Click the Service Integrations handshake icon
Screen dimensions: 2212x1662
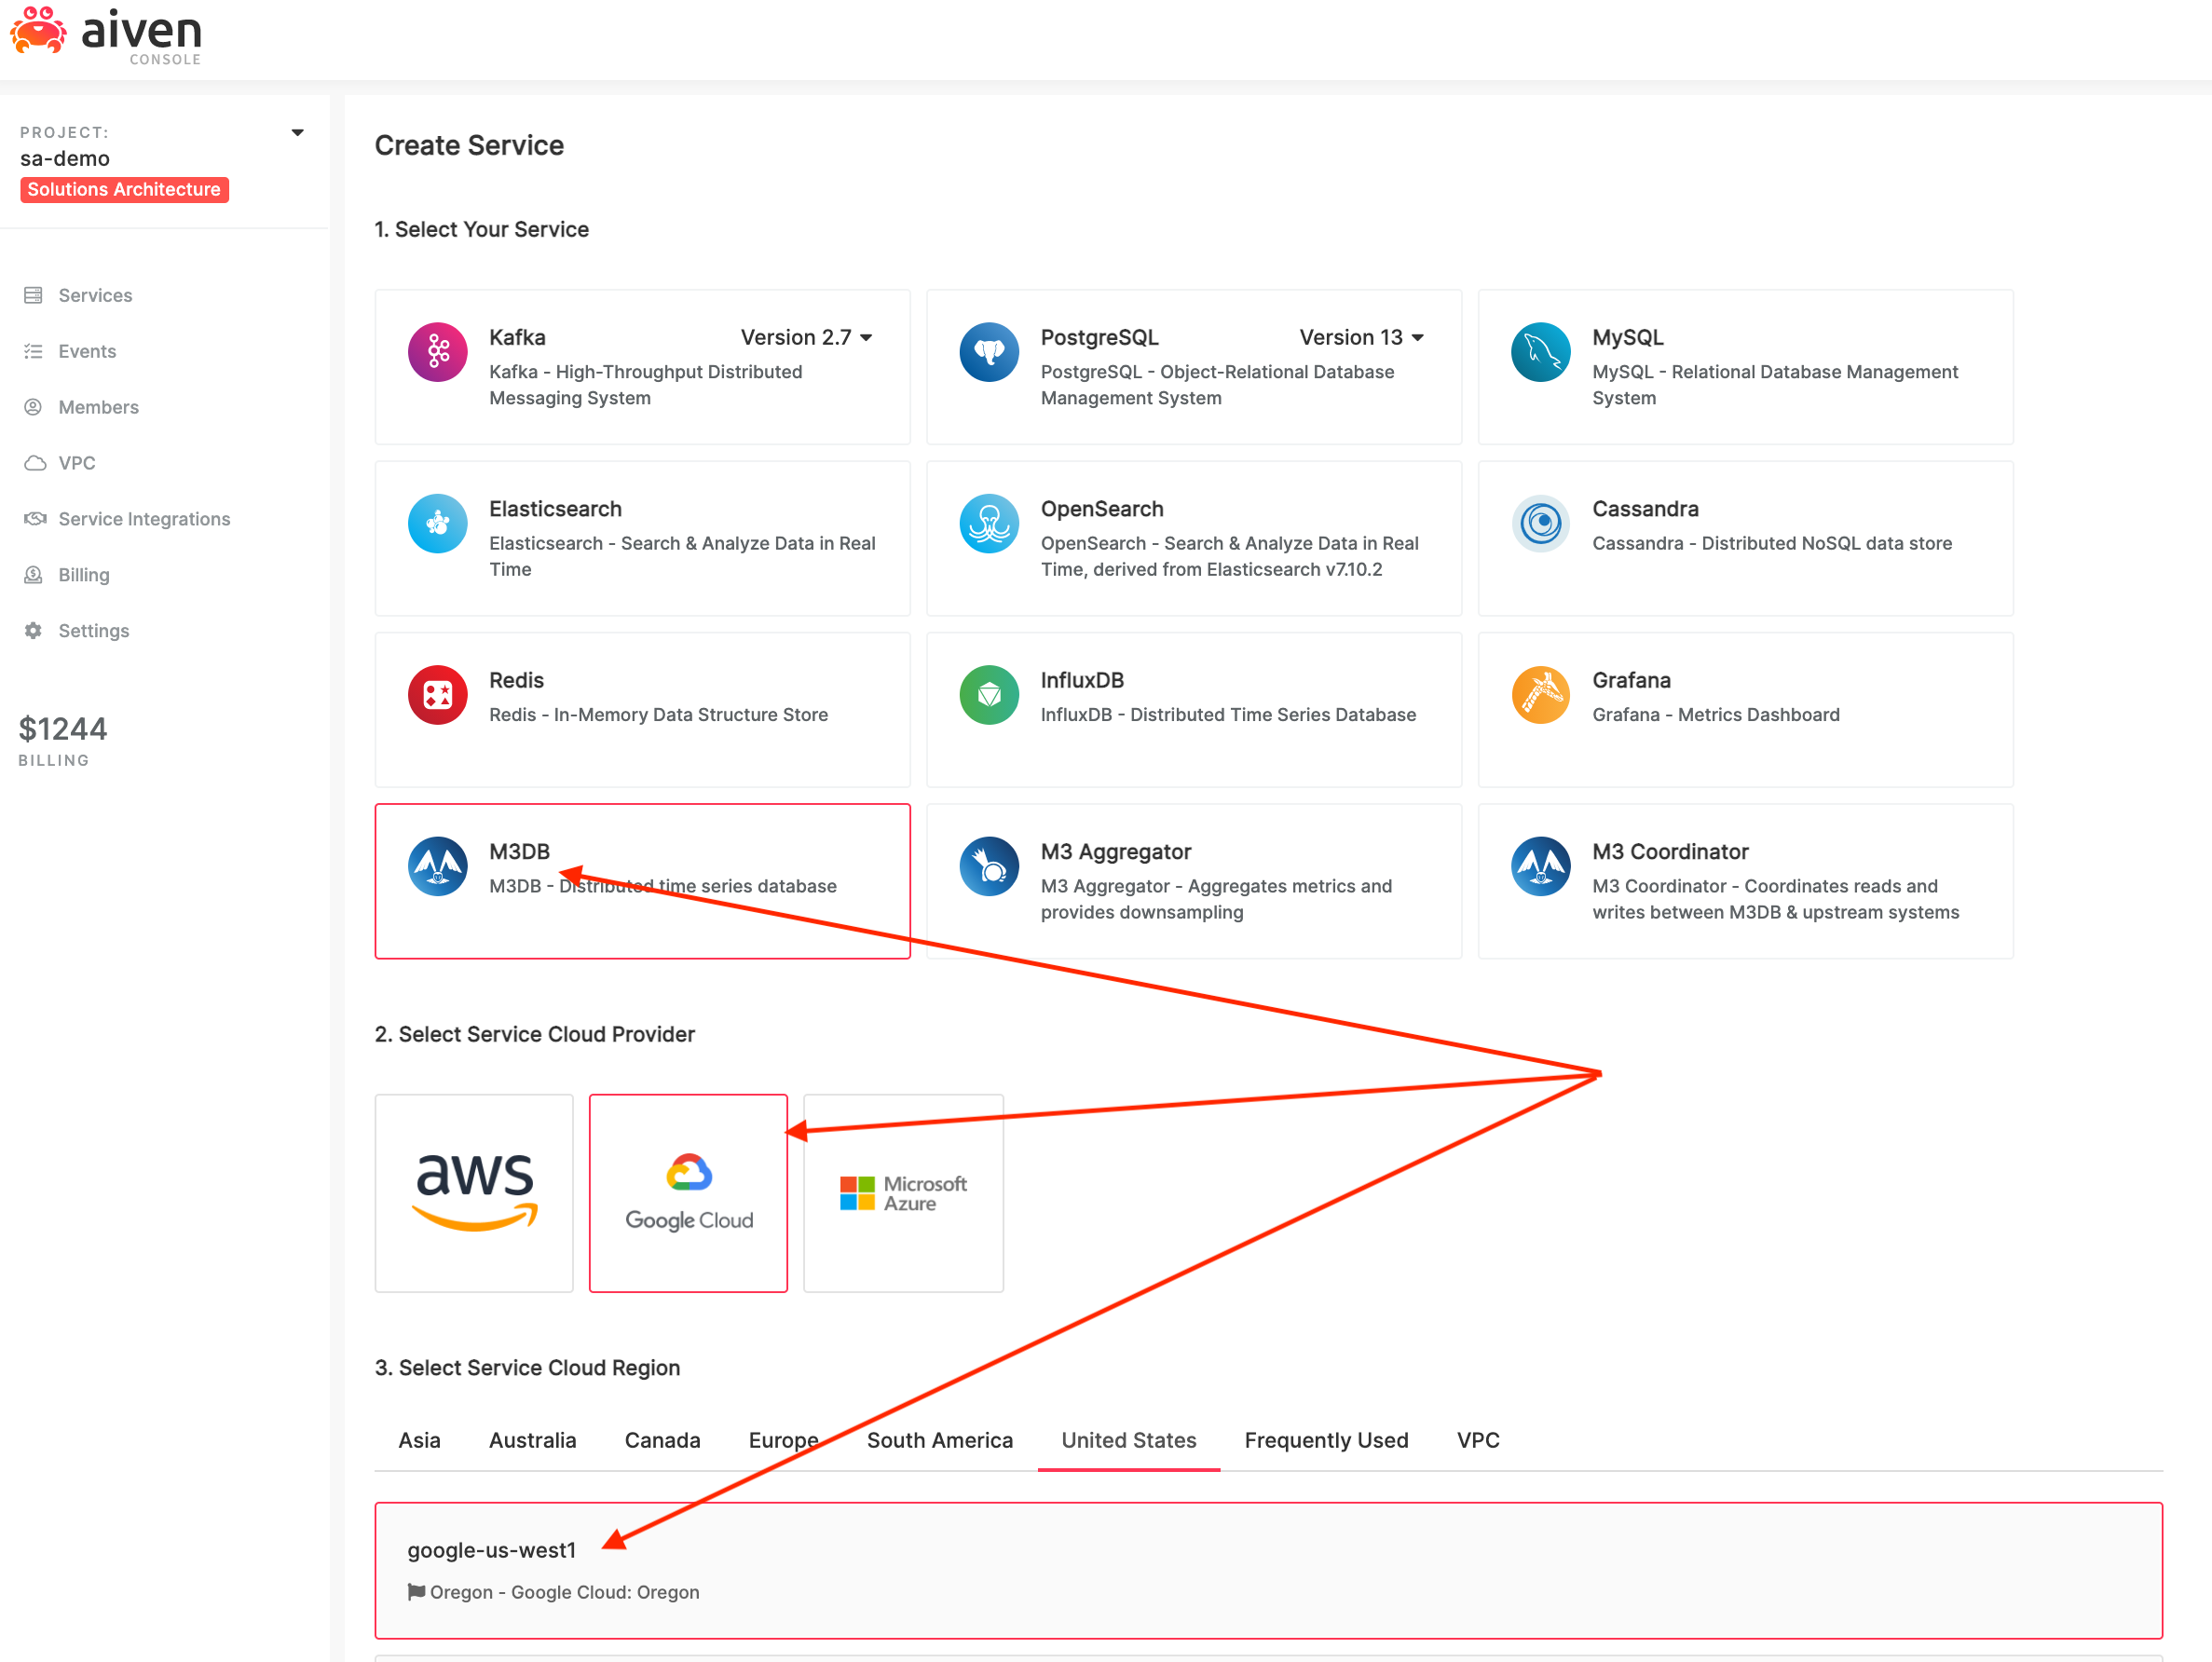tap(35, 519)
